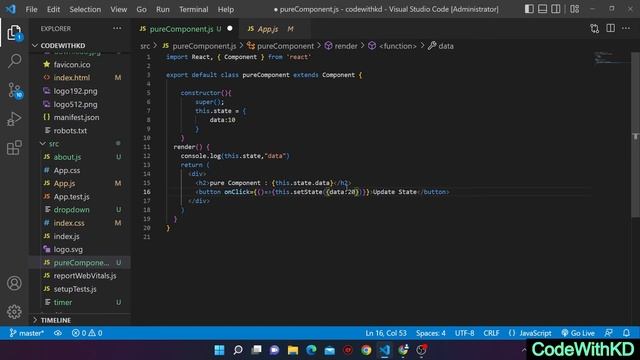The width and height of the screenshot is (640, 360).
Task: Click the open changes icon in editor toolbar
Action: click(x=594, y=29)
